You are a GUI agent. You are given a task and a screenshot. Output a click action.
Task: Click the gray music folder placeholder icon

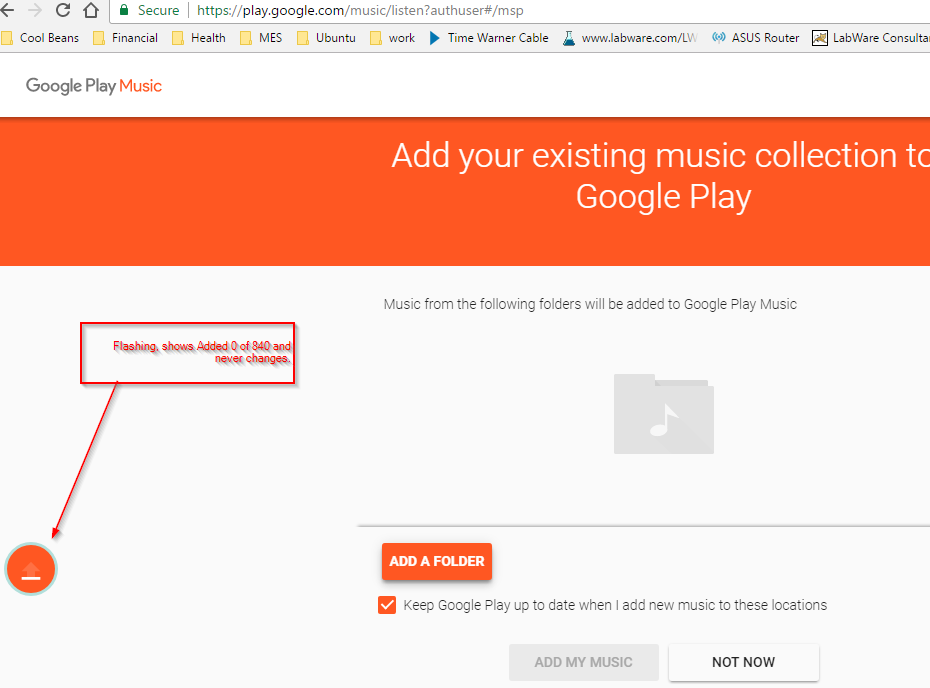(x=664, y=414)
